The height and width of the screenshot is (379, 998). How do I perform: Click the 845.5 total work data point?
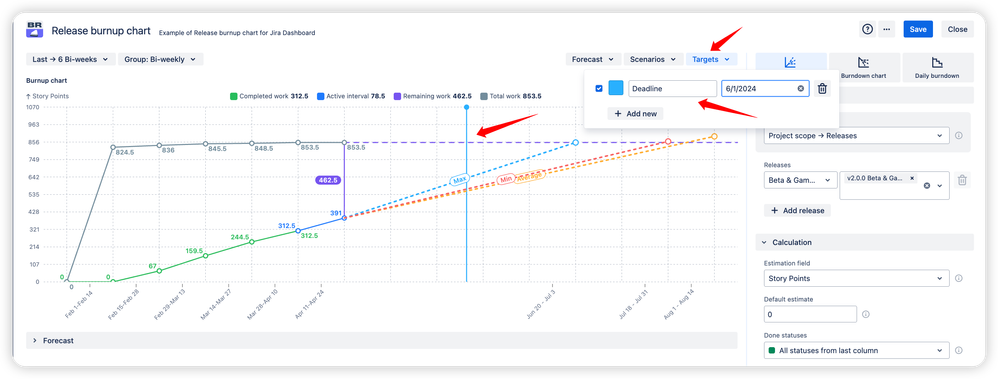click(x=206, y=144)
